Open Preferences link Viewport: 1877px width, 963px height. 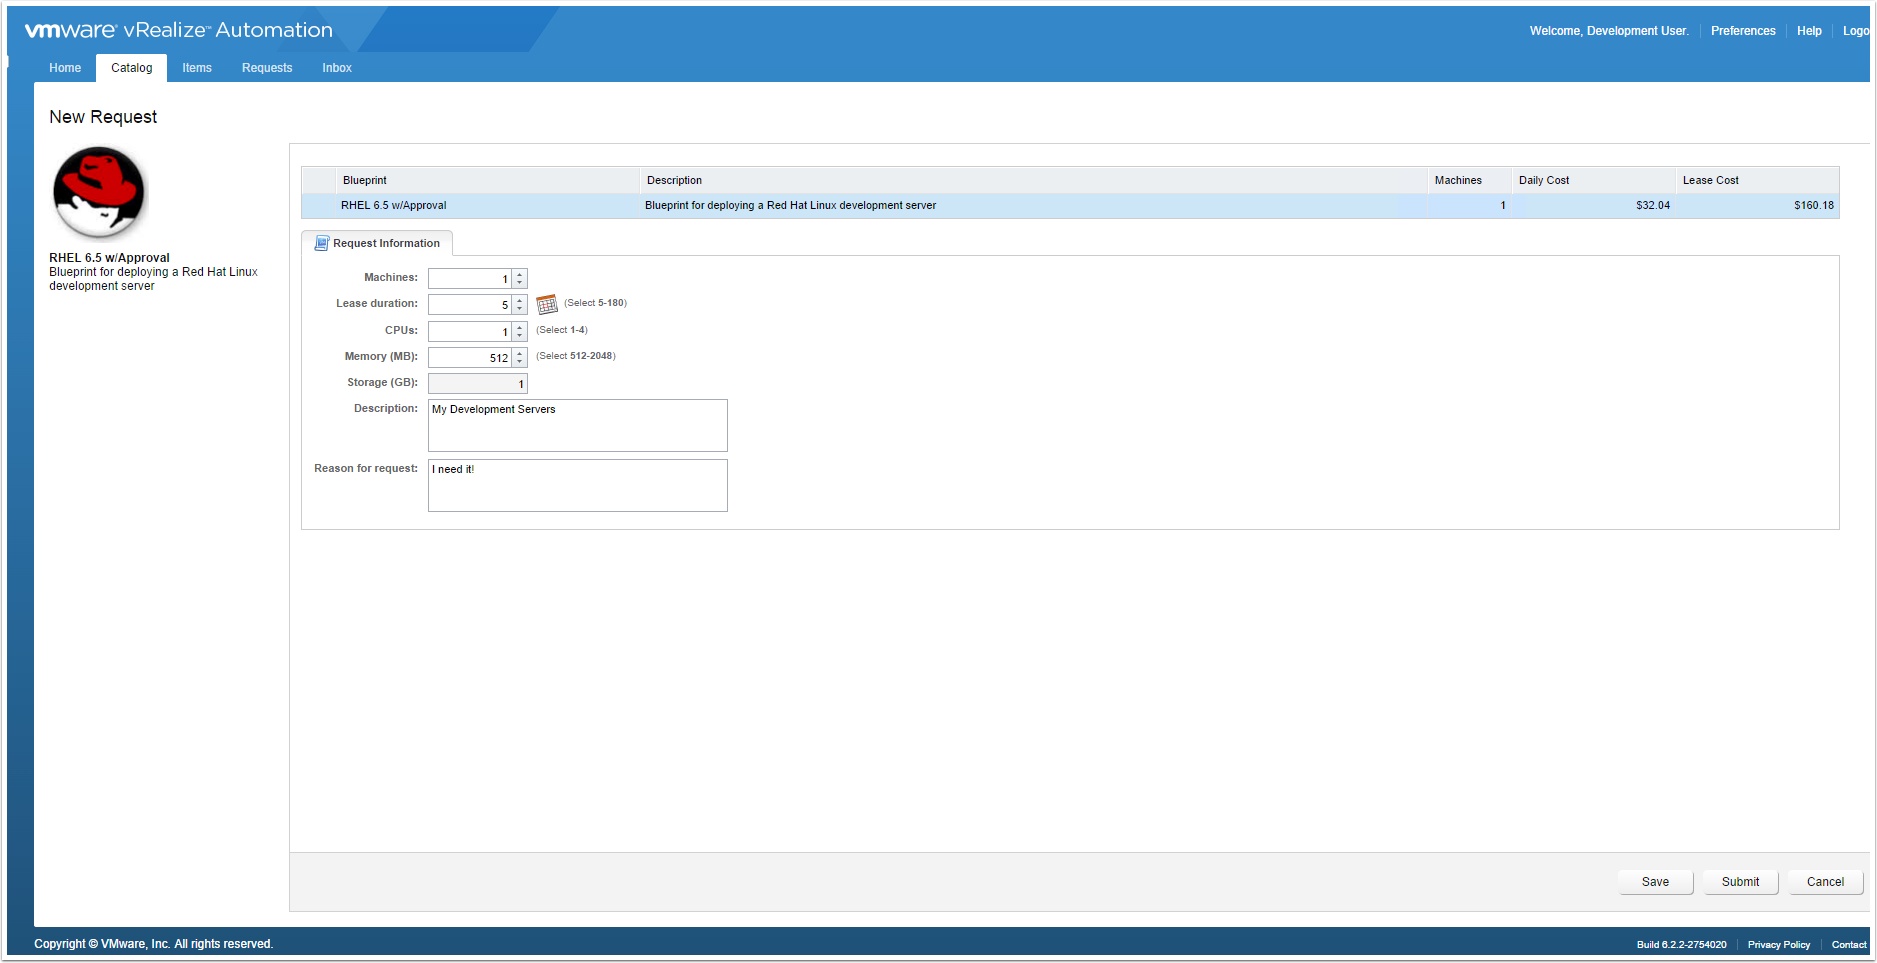1743,31
